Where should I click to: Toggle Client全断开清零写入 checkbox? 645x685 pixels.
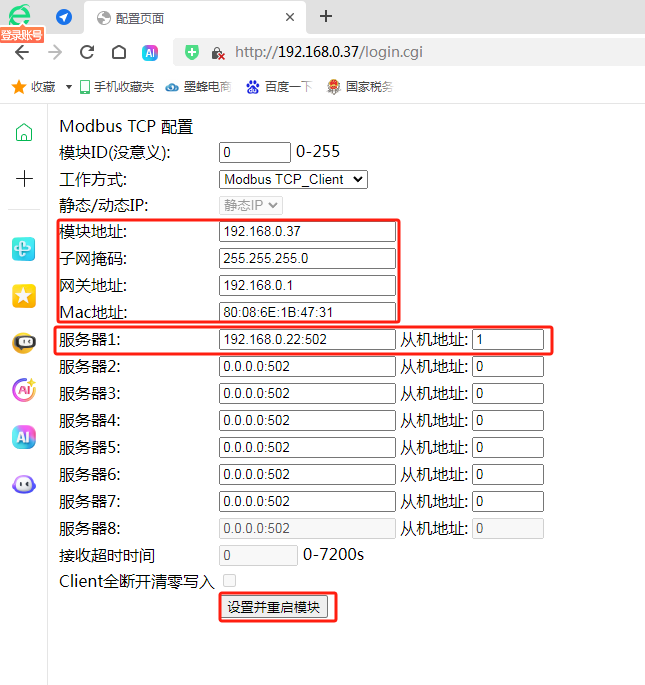click(229, 580)
